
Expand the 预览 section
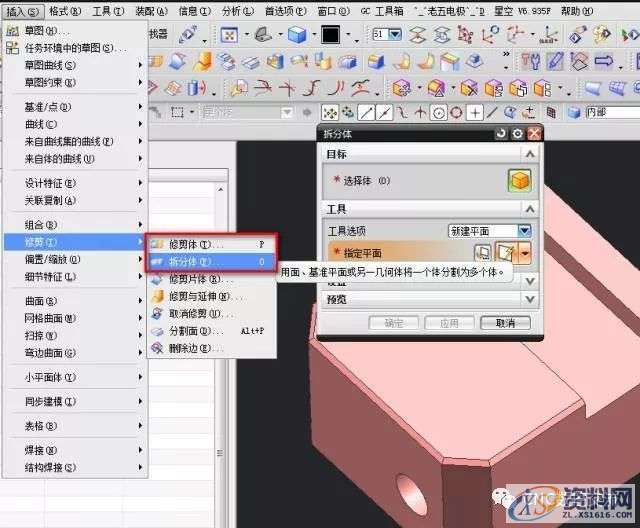530,299
